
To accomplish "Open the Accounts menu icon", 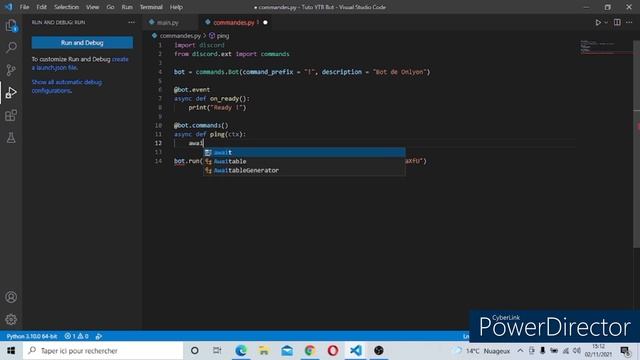I will [11, 297].
